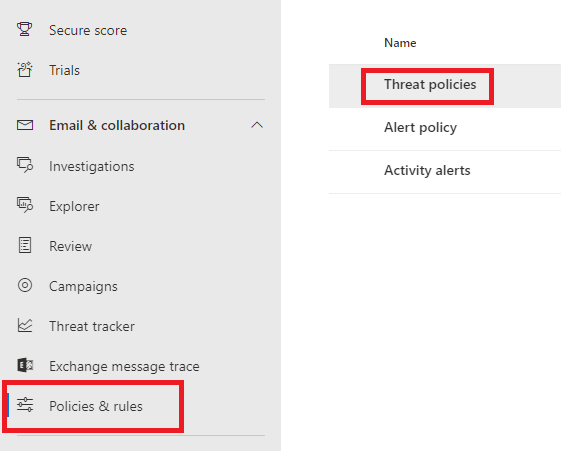Open the Alert policy entry
Screen dimensions: 561x451
click(420, 128)
